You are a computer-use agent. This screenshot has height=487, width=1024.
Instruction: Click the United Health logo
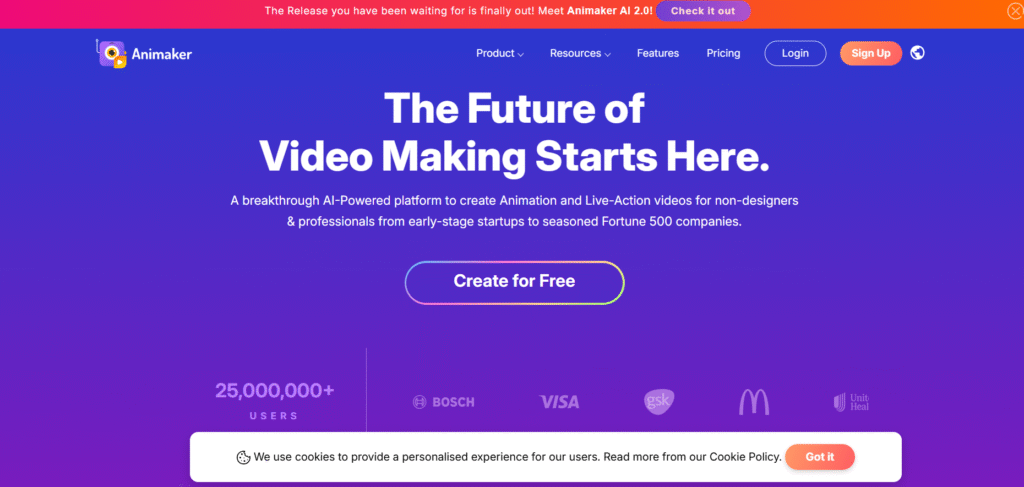pyautogui.click(x=852, y=402)
